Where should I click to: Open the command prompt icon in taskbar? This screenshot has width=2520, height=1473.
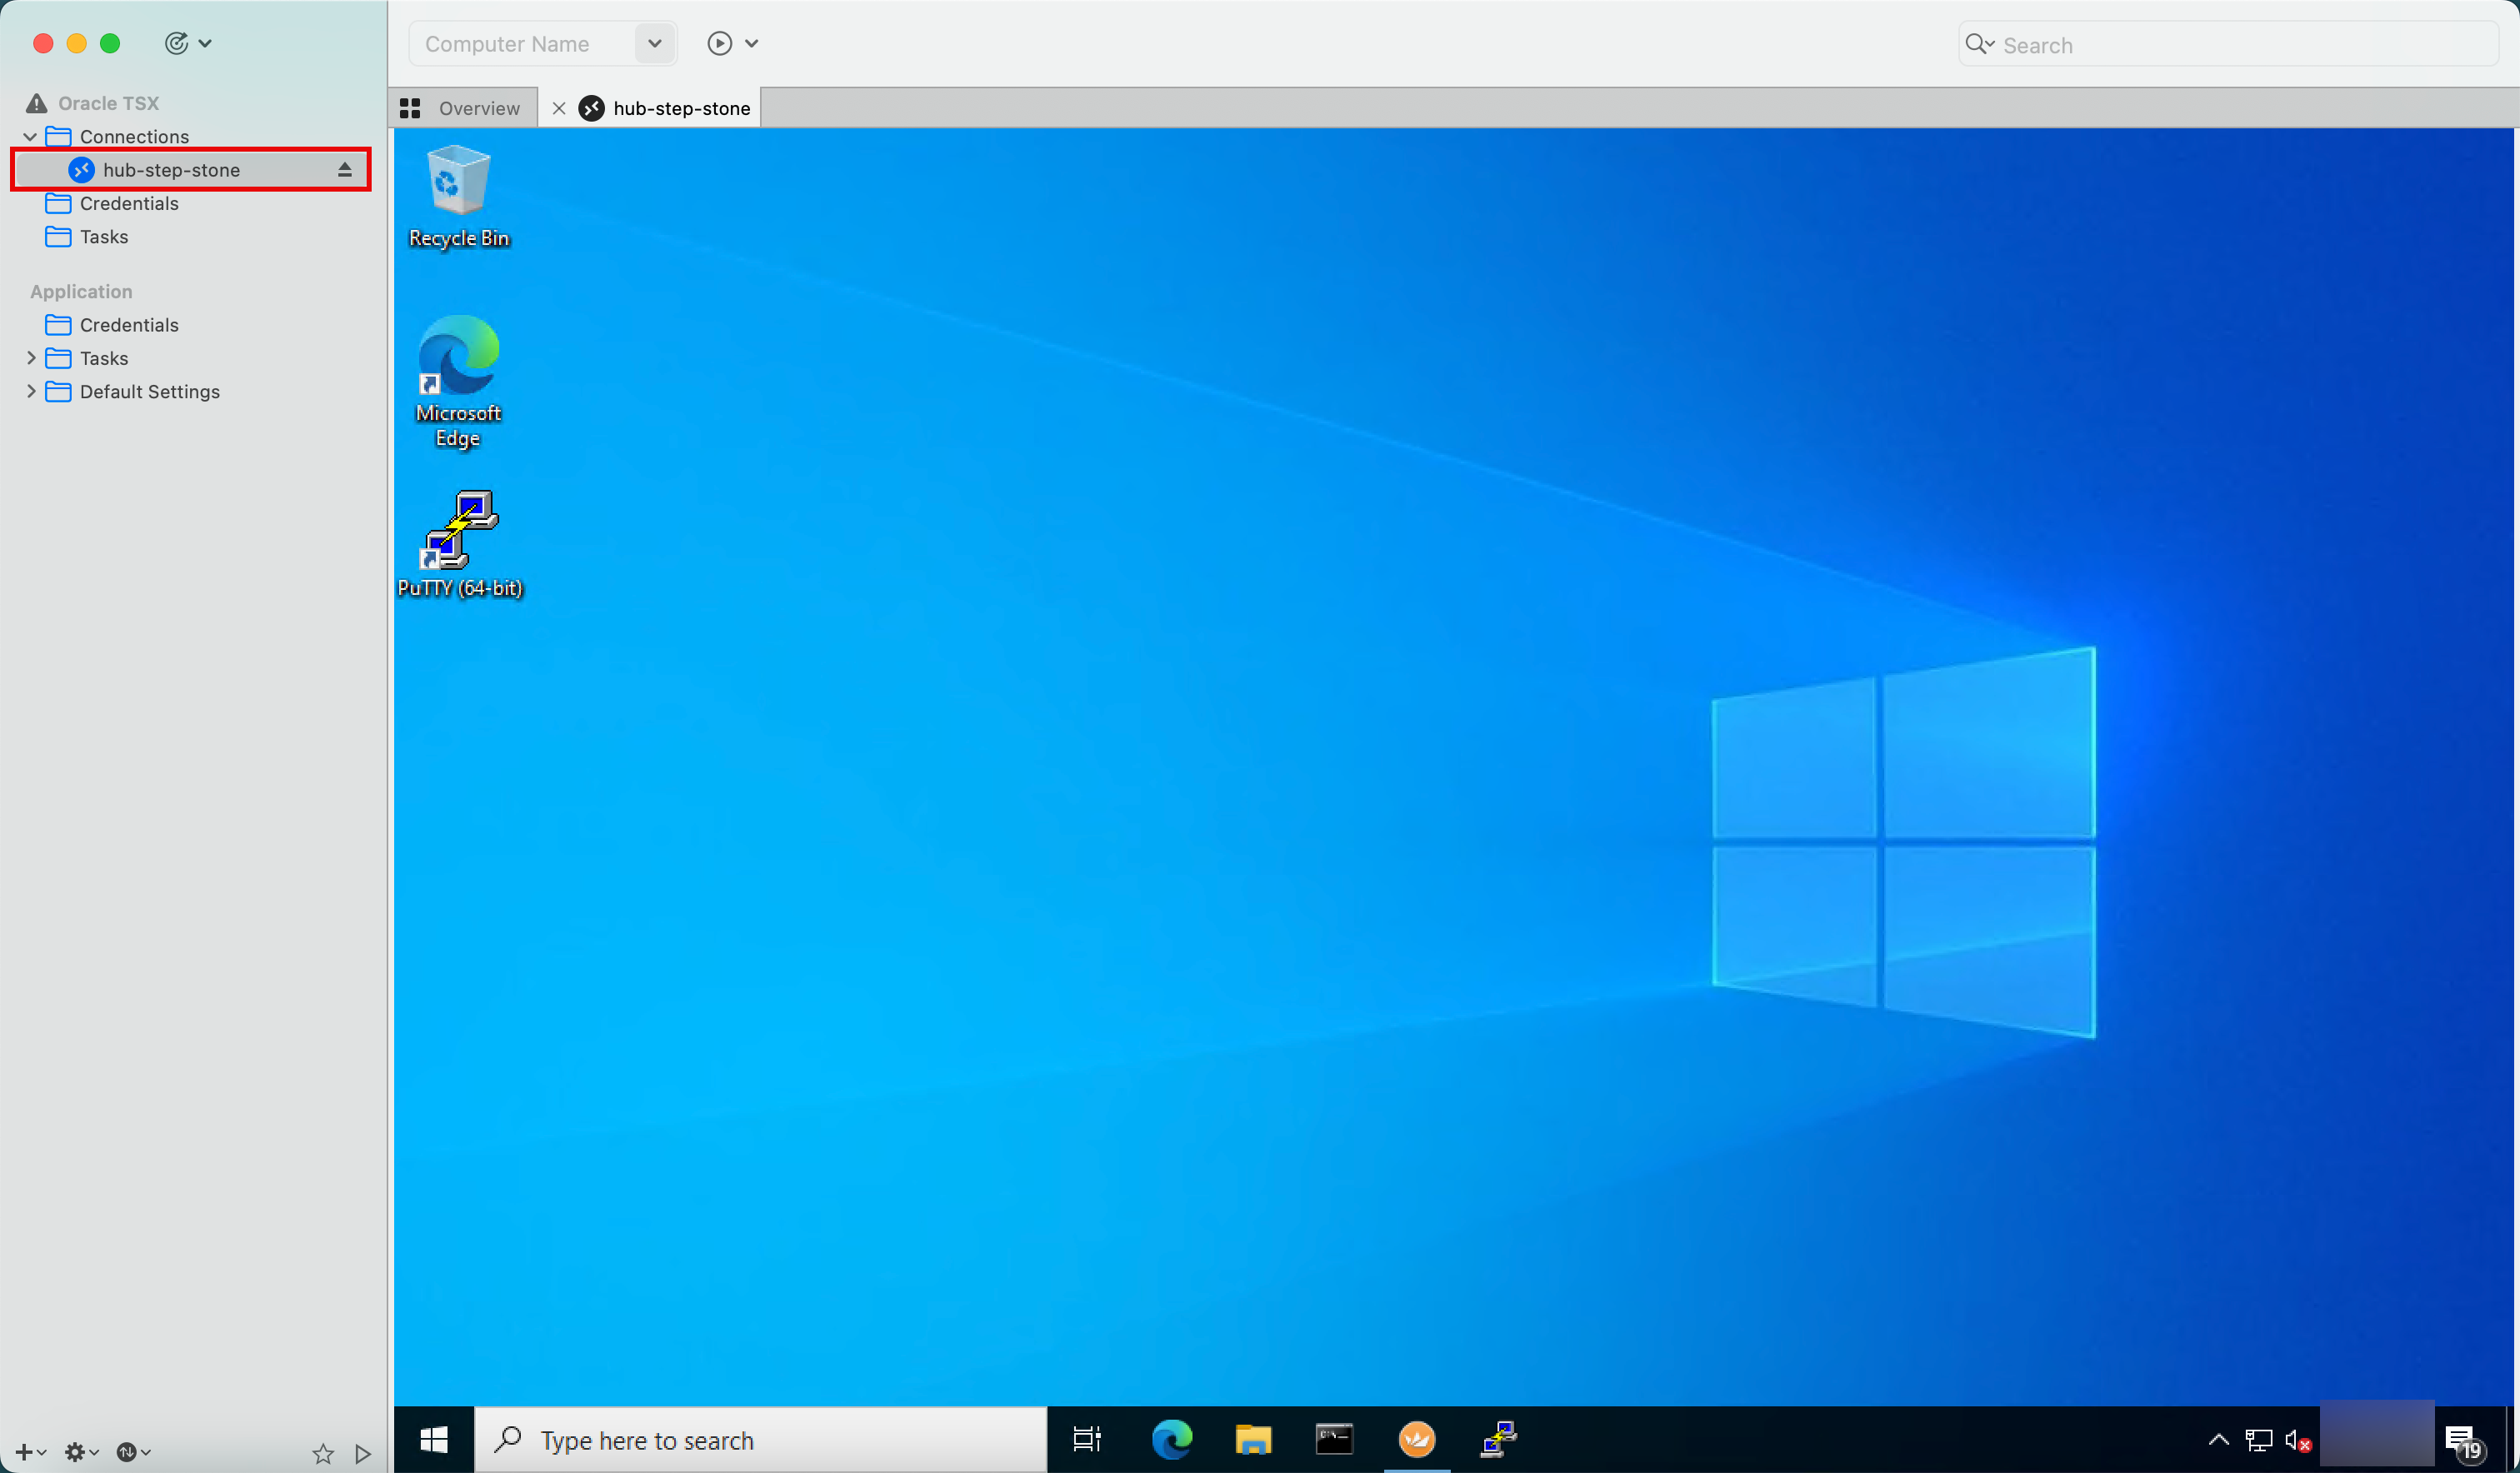click(x=1334, y=1439)
